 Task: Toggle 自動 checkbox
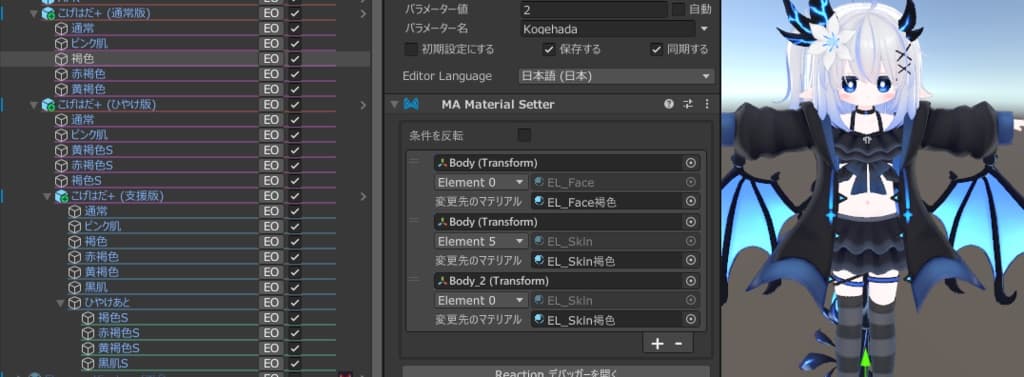(679, 9)
